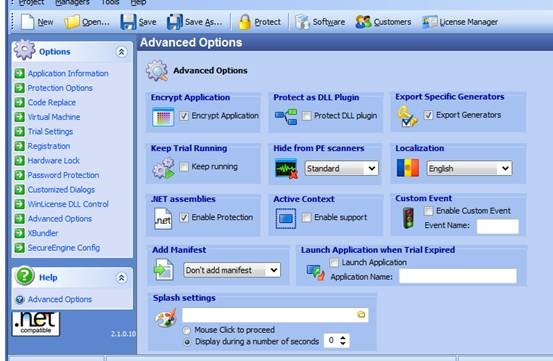Uncheck the Encrypt Application checkbox
Screen dimensions: 553x361
[x=184, y=116]
